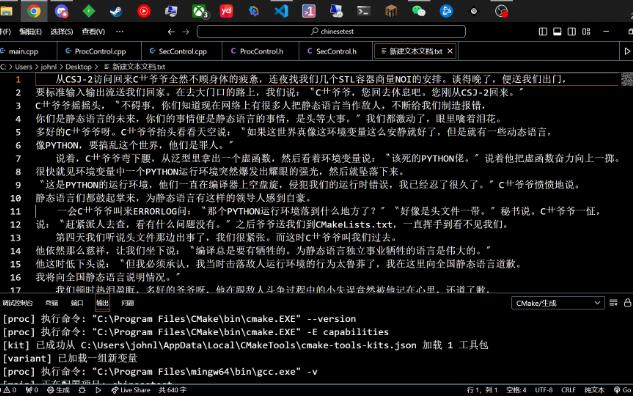This screenshot has height=396, width=633.
Task: Open the CMake/生成 output channel dropdown
Action: pos(558,303)
